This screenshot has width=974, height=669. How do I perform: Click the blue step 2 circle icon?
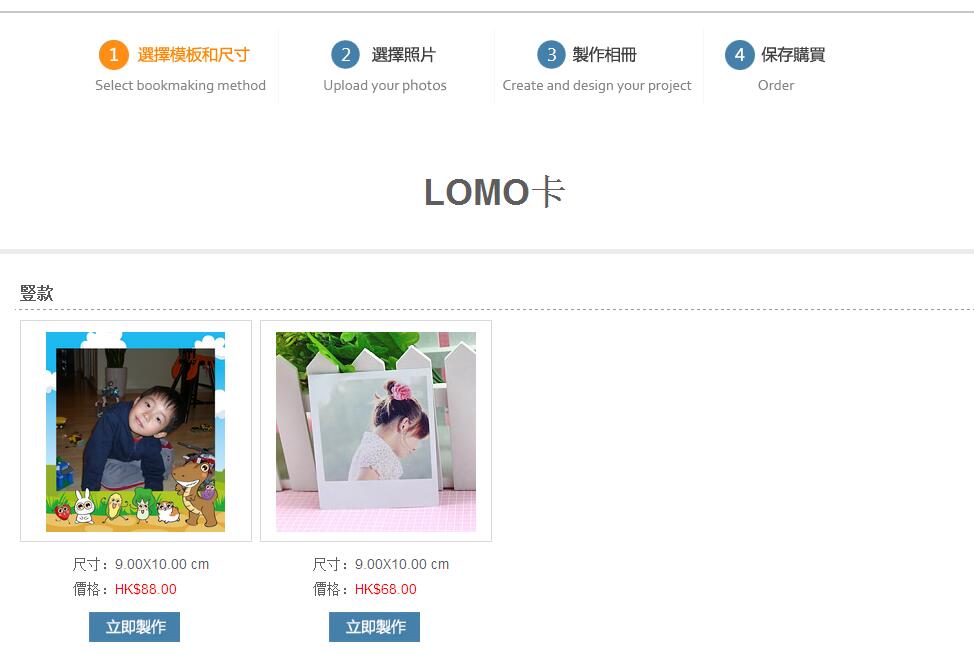(346, 55)
